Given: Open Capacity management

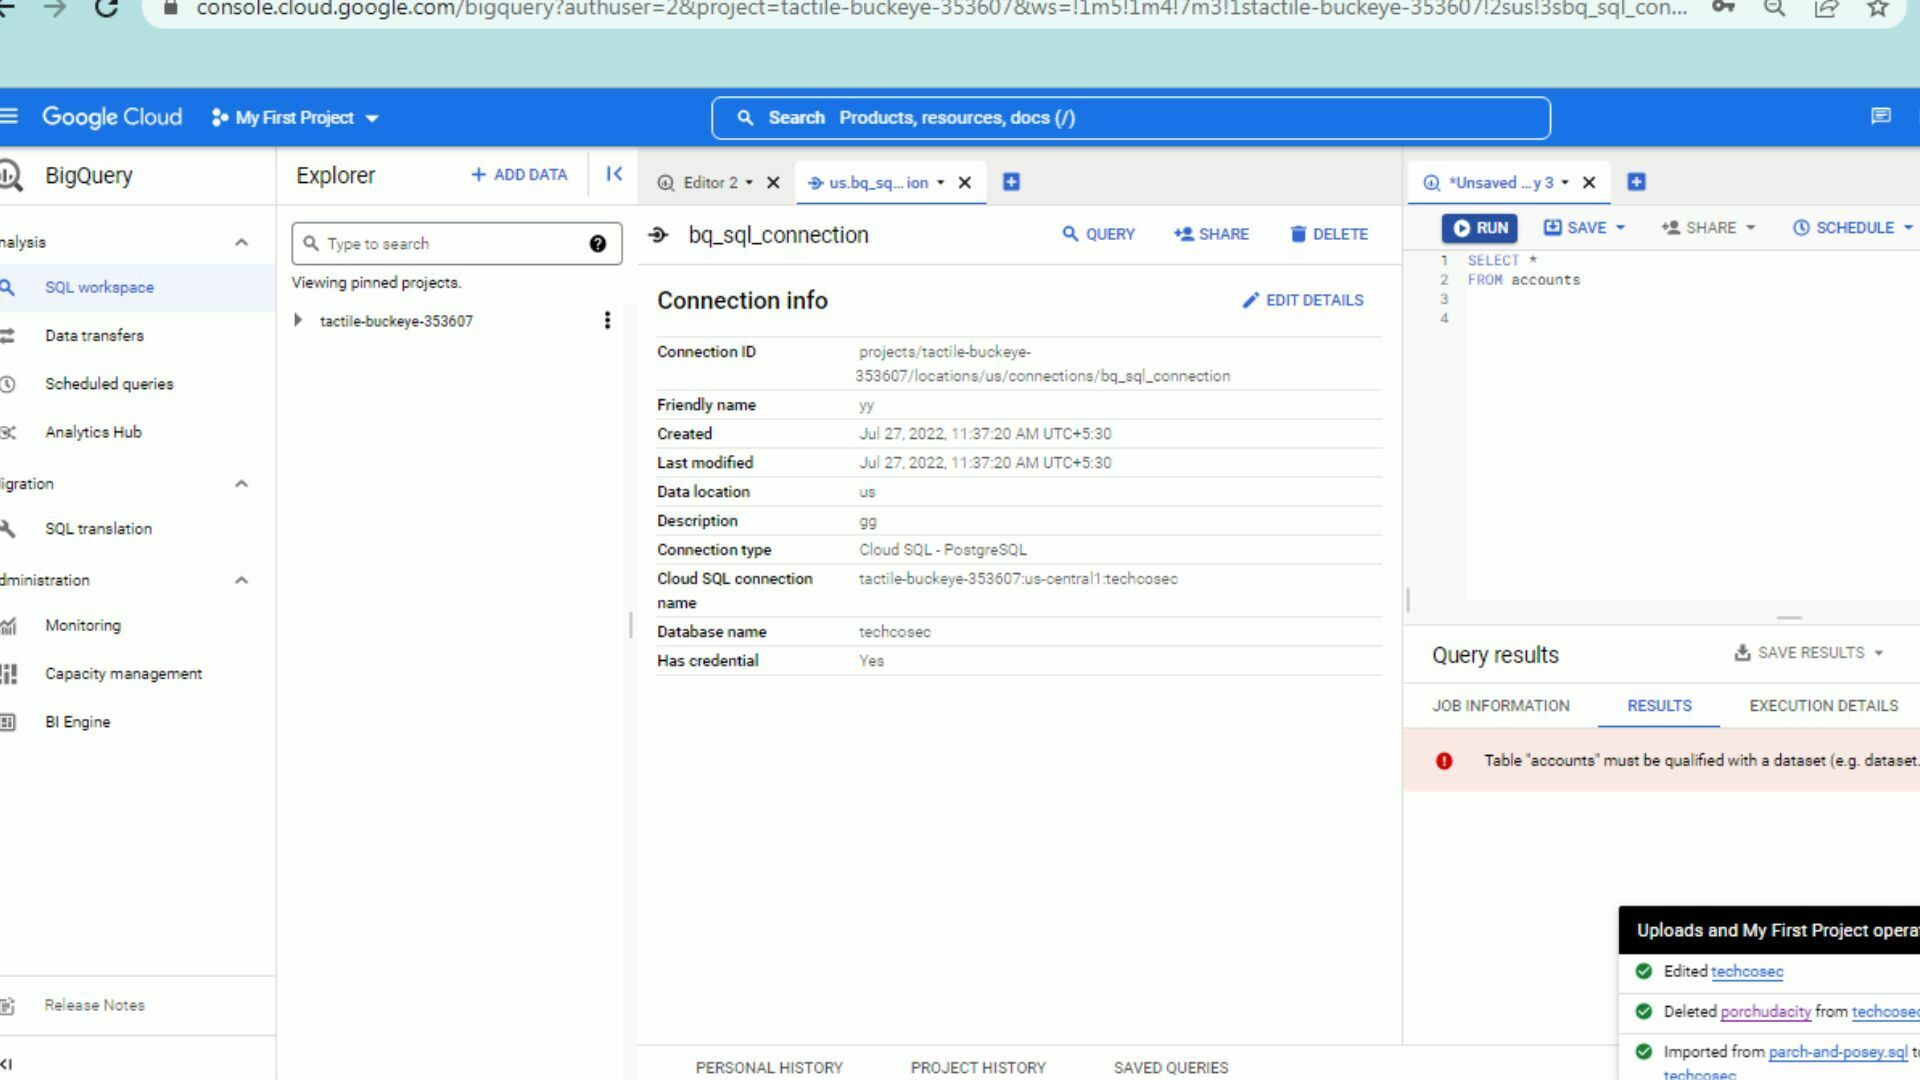Looking at the screenshot, I should click(123, 673).
